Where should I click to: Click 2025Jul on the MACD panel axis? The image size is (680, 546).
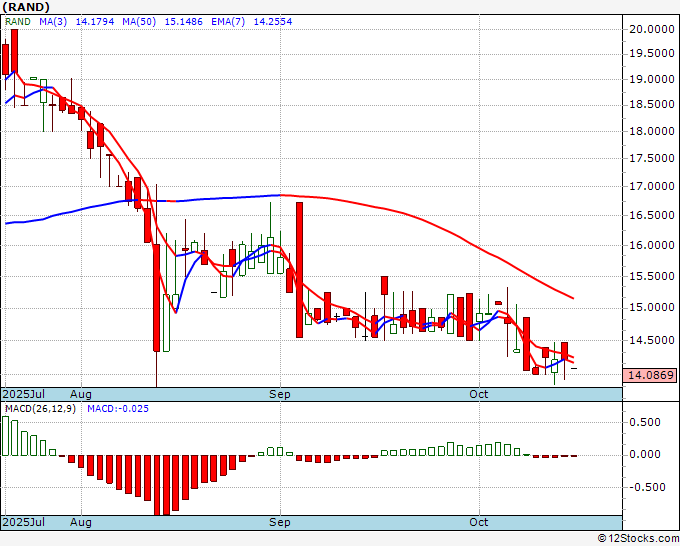coord(24,522)
